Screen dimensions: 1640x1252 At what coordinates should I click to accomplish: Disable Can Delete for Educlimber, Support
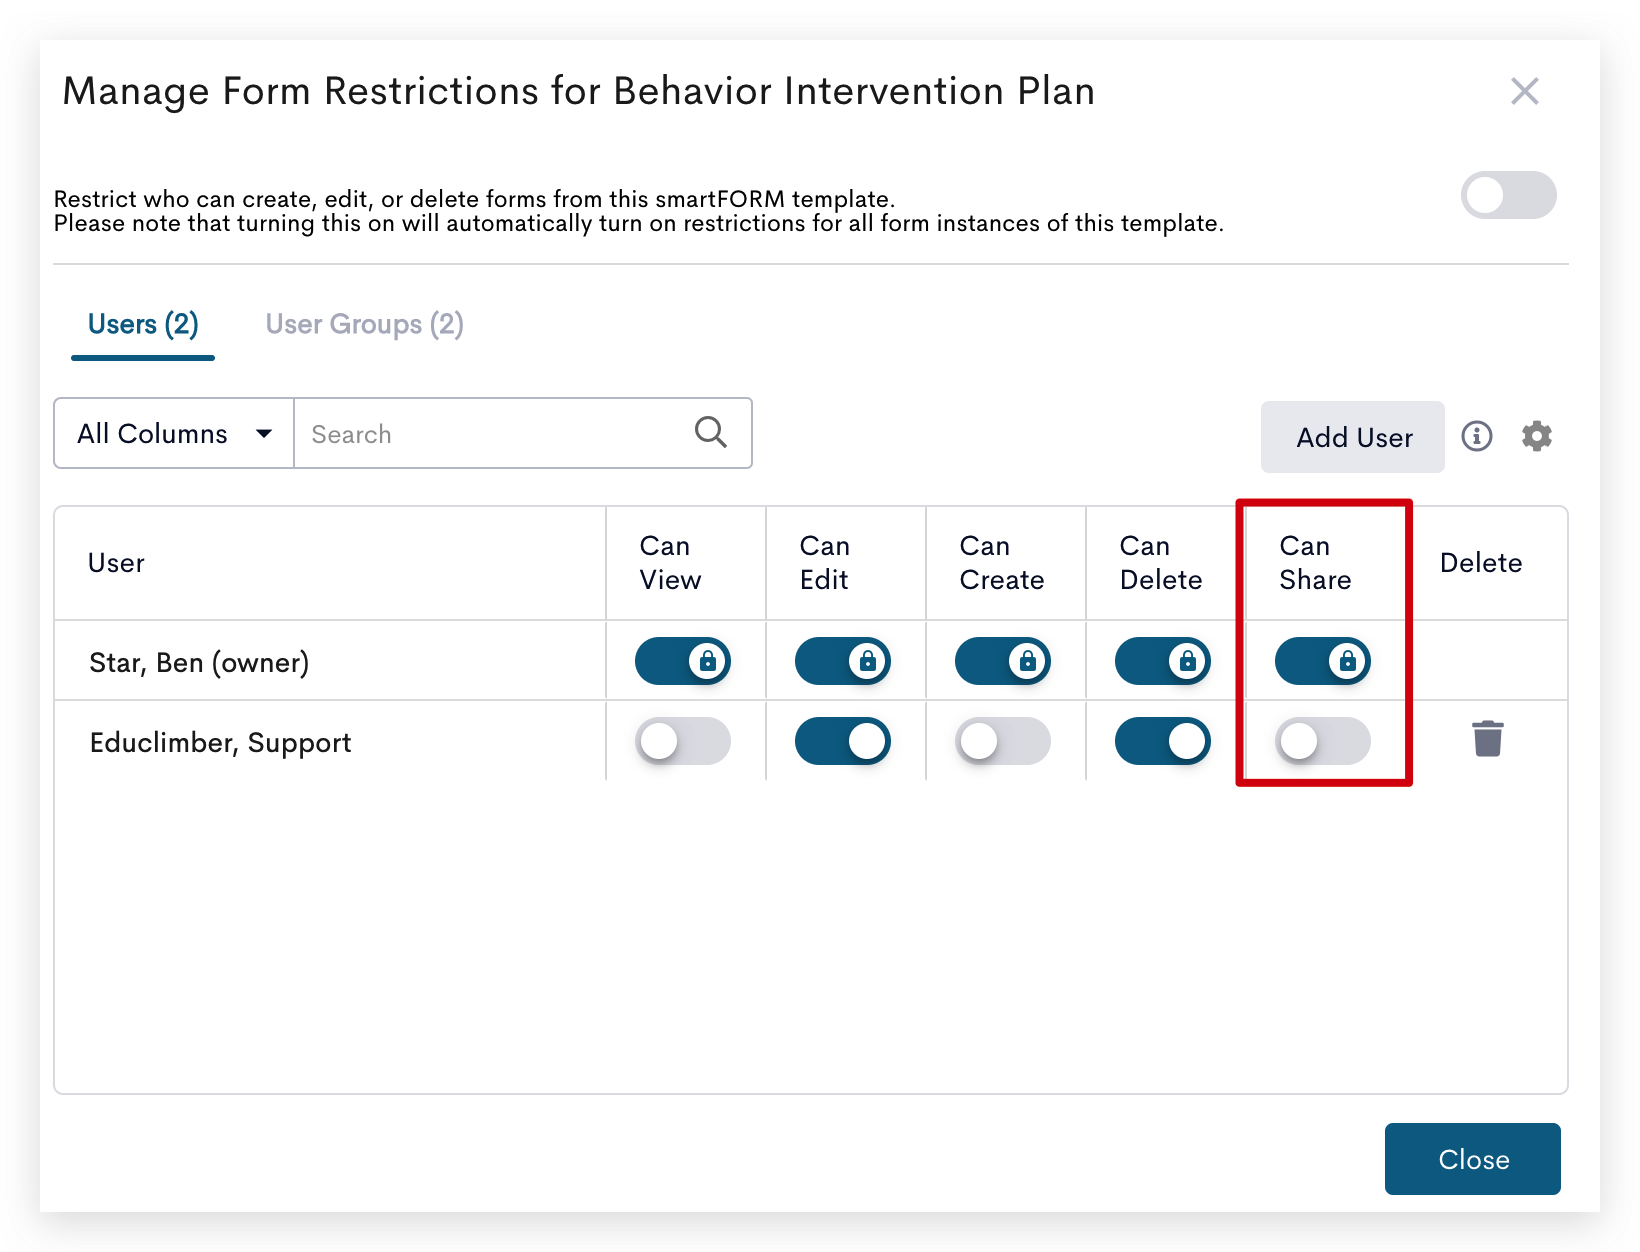(x=1163, y=741)
